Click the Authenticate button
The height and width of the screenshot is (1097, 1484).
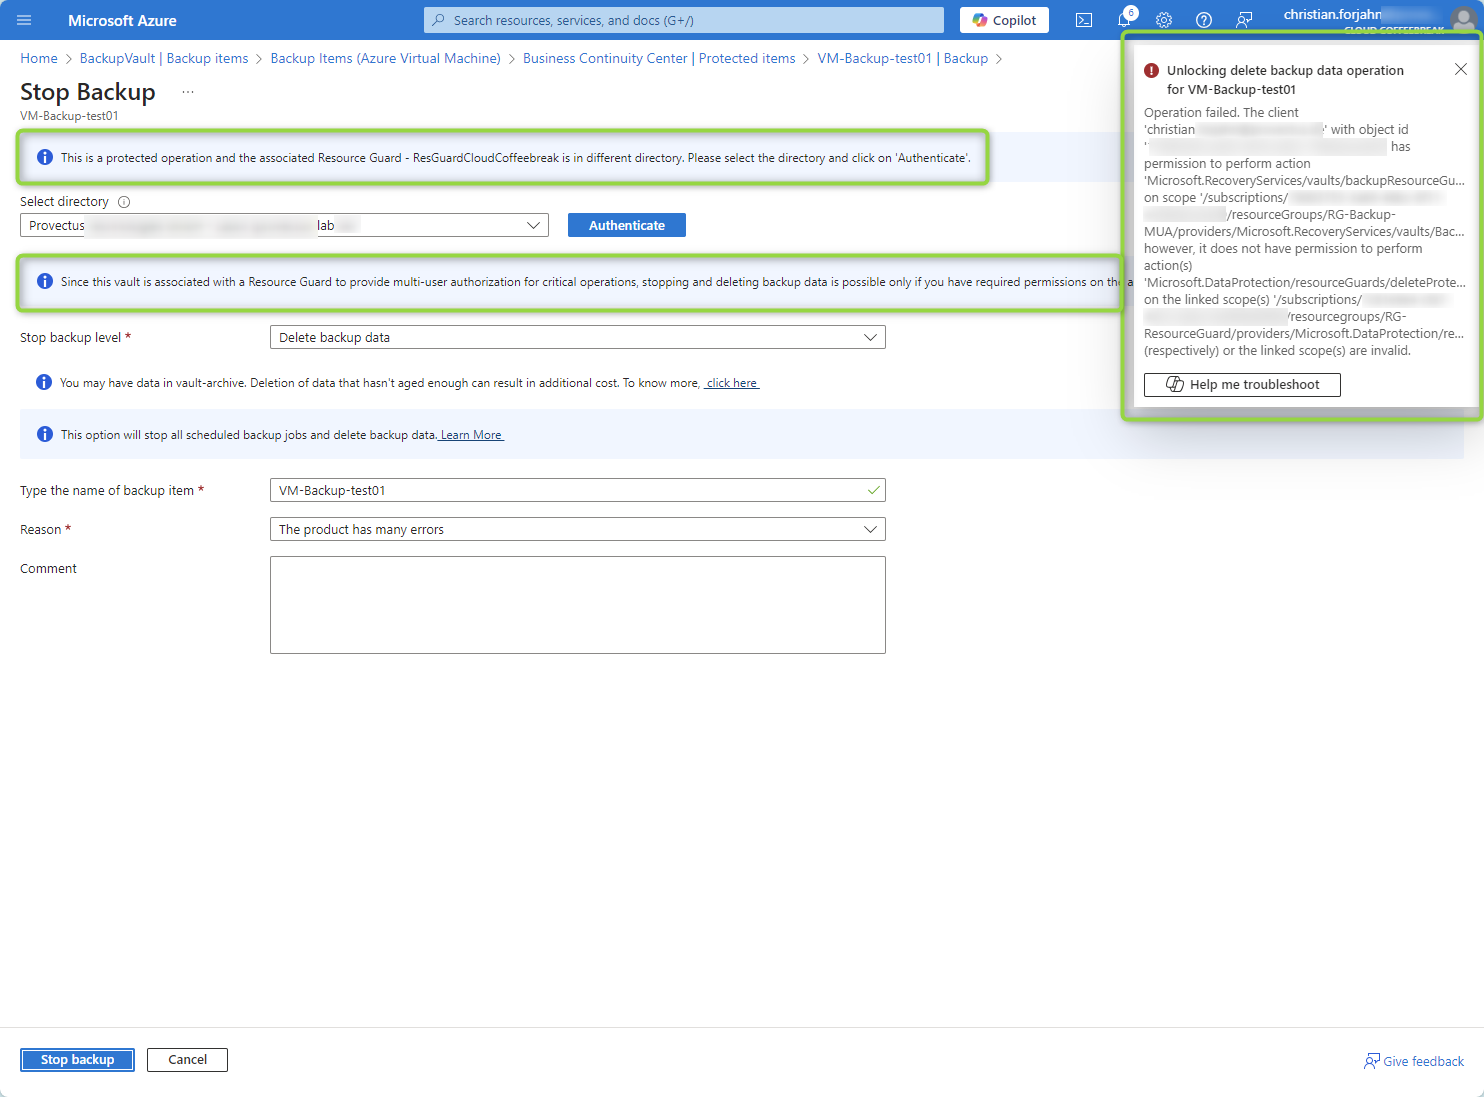(627, 225)
